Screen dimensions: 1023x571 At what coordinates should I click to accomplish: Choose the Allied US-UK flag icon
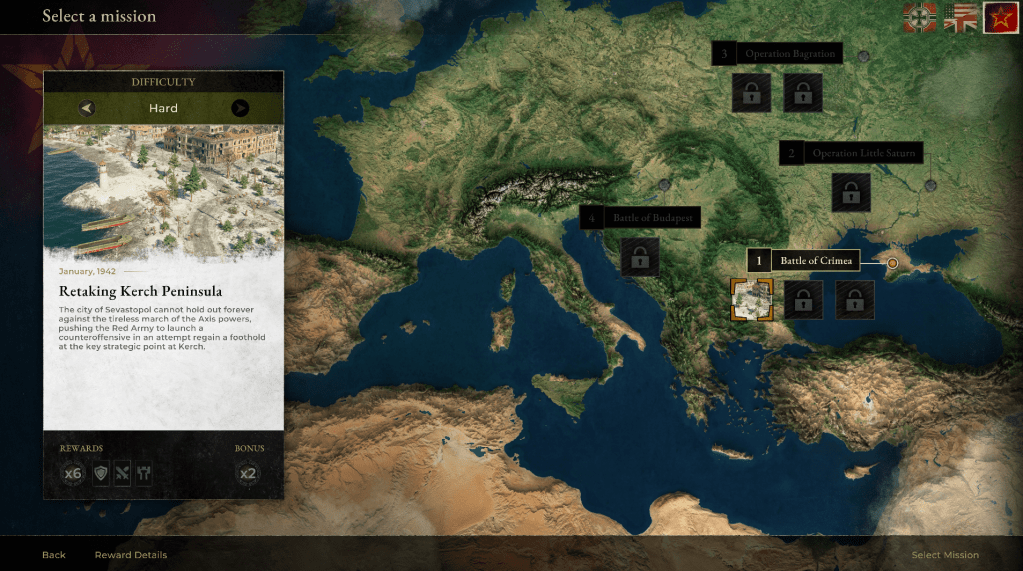click(x=960, y=17)
